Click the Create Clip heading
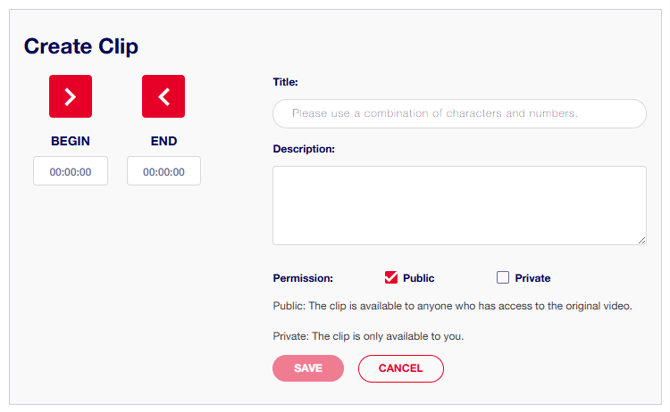 click(x=81, y=46)
